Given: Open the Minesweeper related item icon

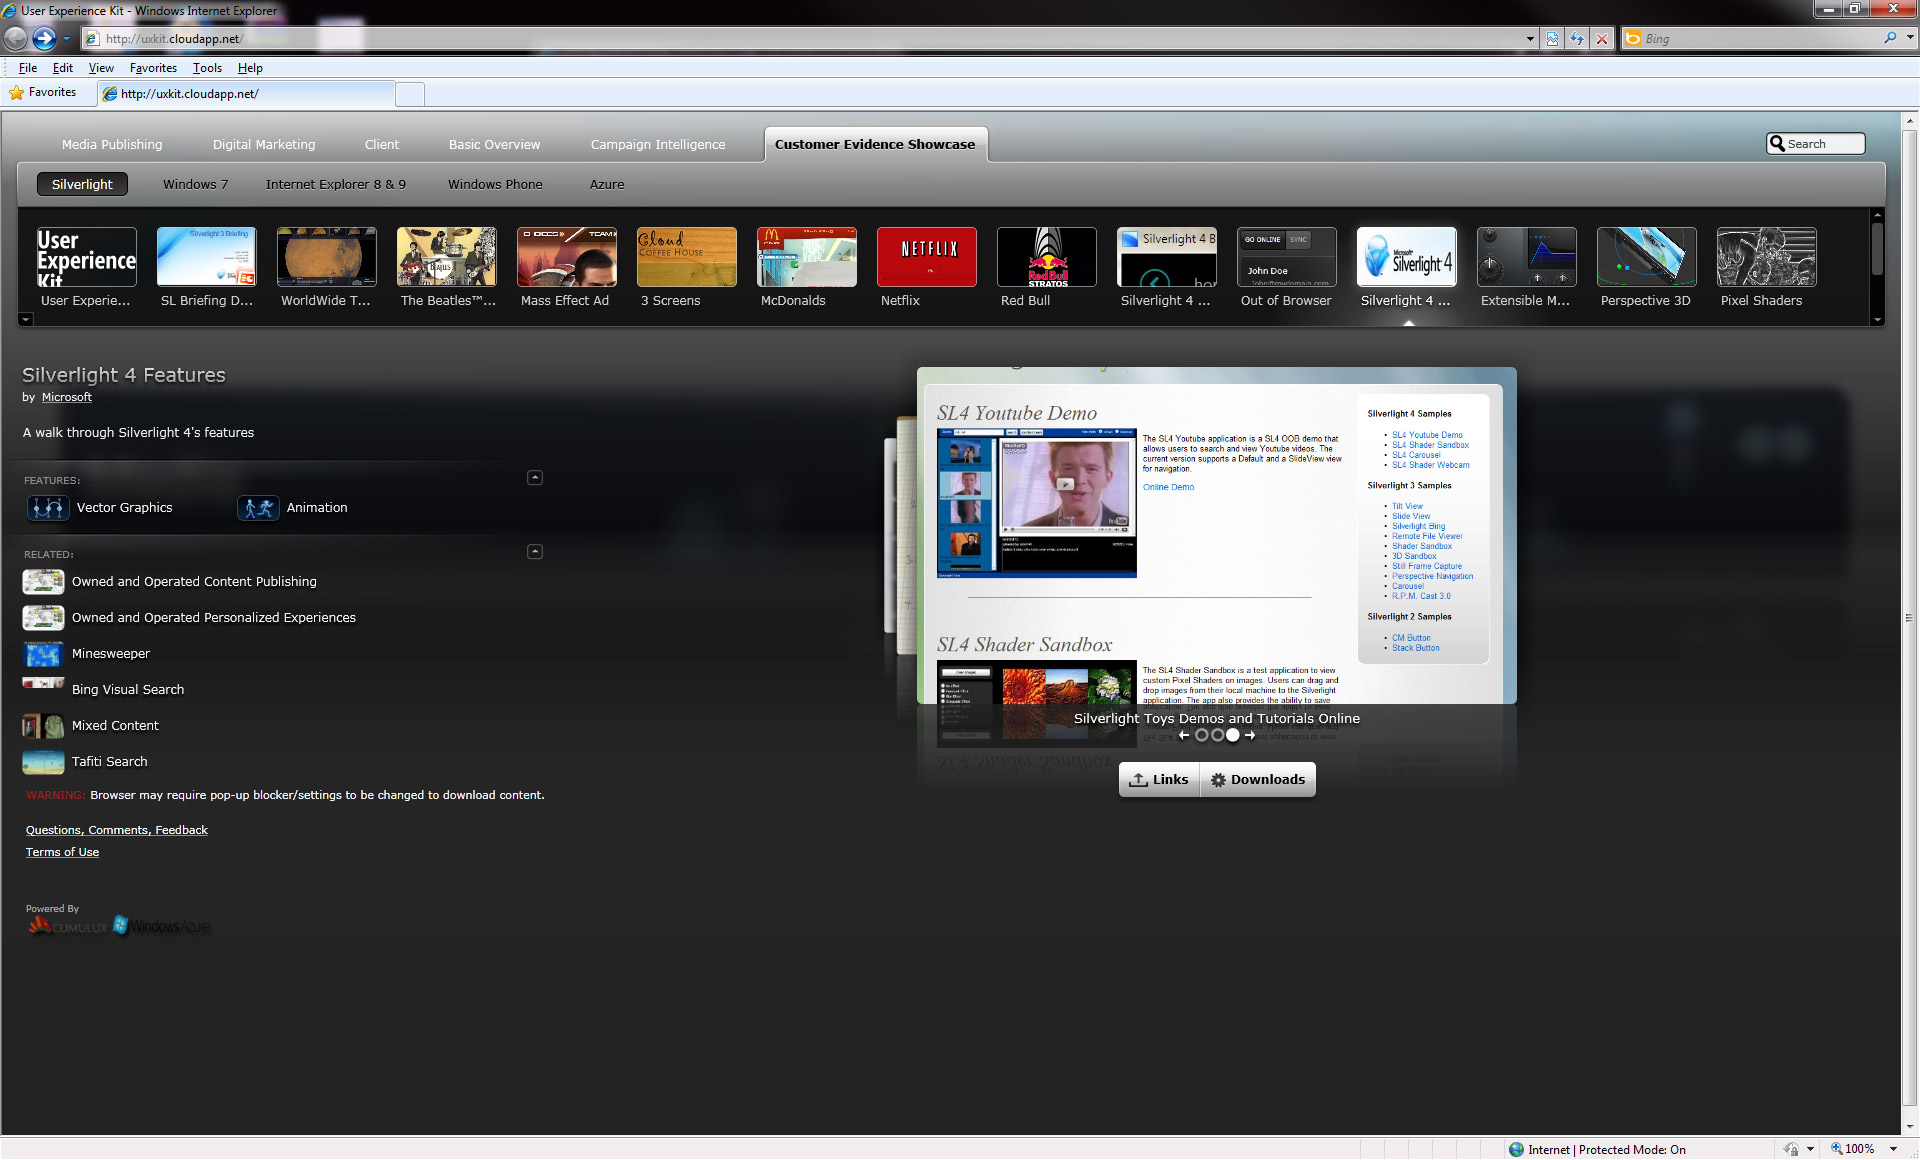Looking at the screenshot, I should (x=43, y=654).
